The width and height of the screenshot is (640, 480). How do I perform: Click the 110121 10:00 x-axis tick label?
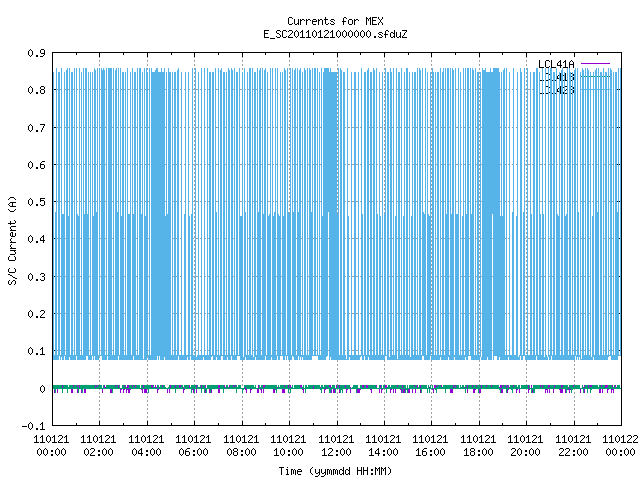(x=288, y=446)
